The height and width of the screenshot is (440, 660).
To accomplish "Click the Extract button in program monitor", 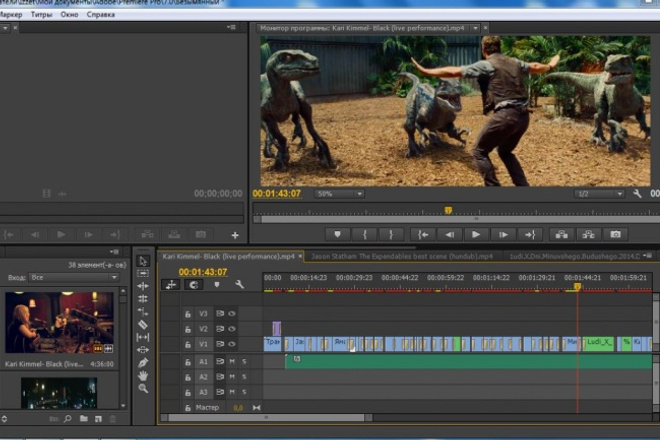I will coord(588,235).
